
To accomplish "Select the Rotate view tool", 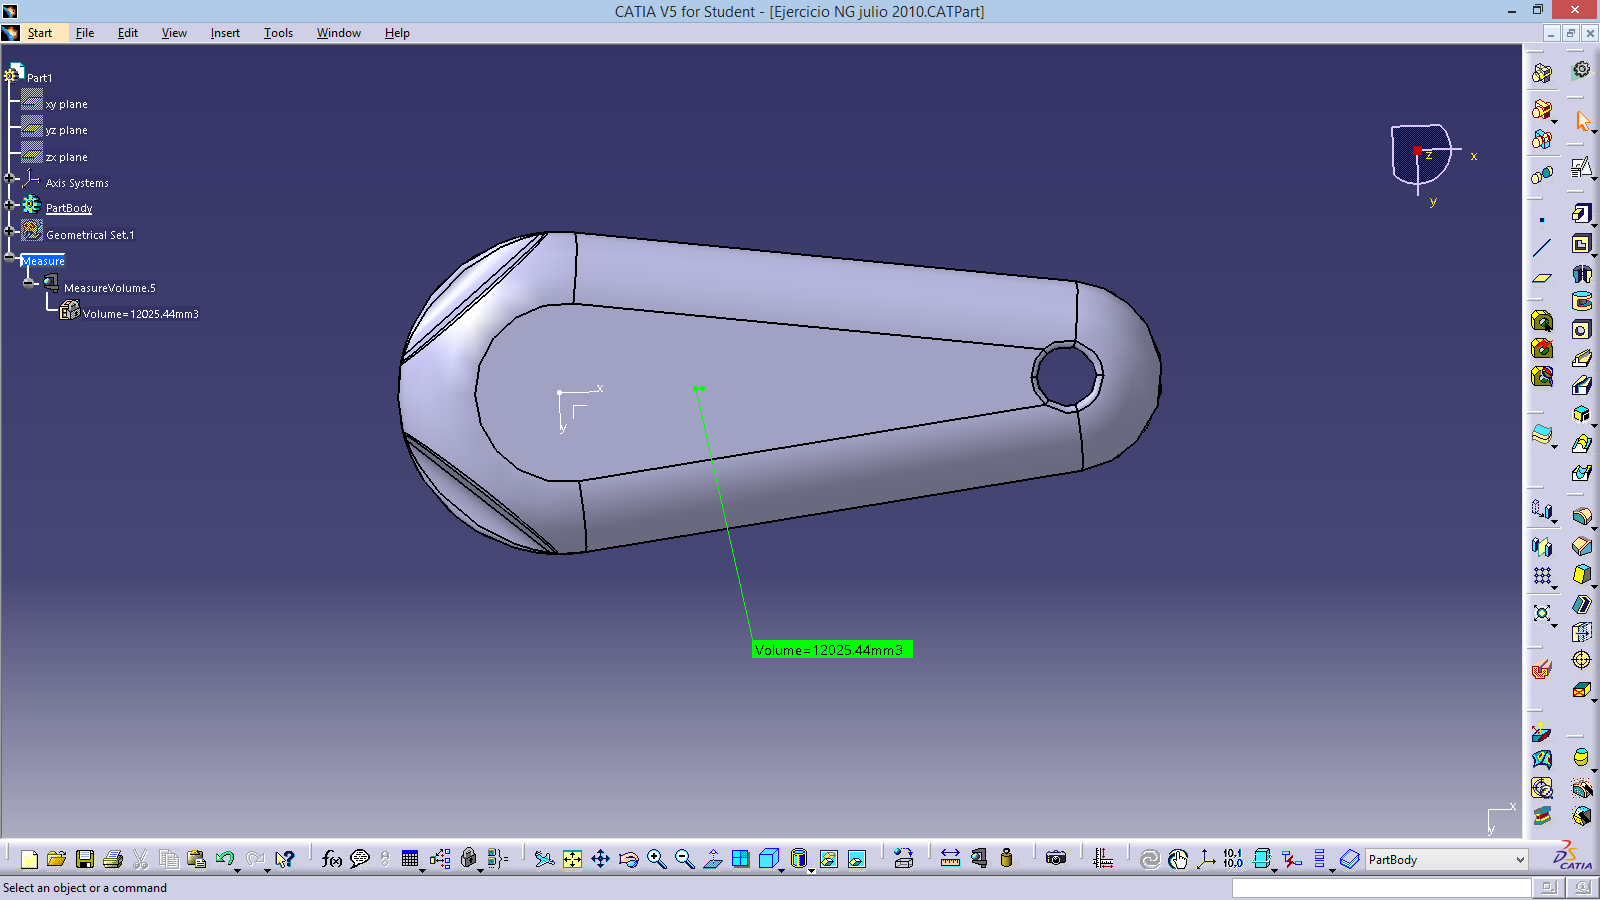I will [x=628, y=859].
